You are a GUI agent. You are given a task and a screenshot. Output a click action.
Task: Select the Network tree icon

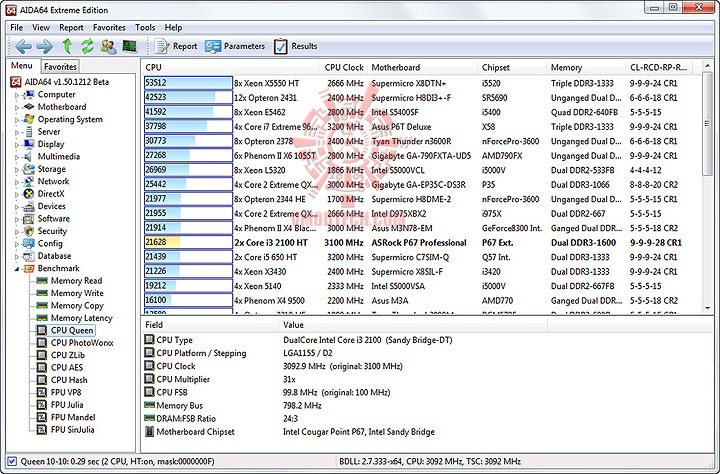[x=29, y=181]
